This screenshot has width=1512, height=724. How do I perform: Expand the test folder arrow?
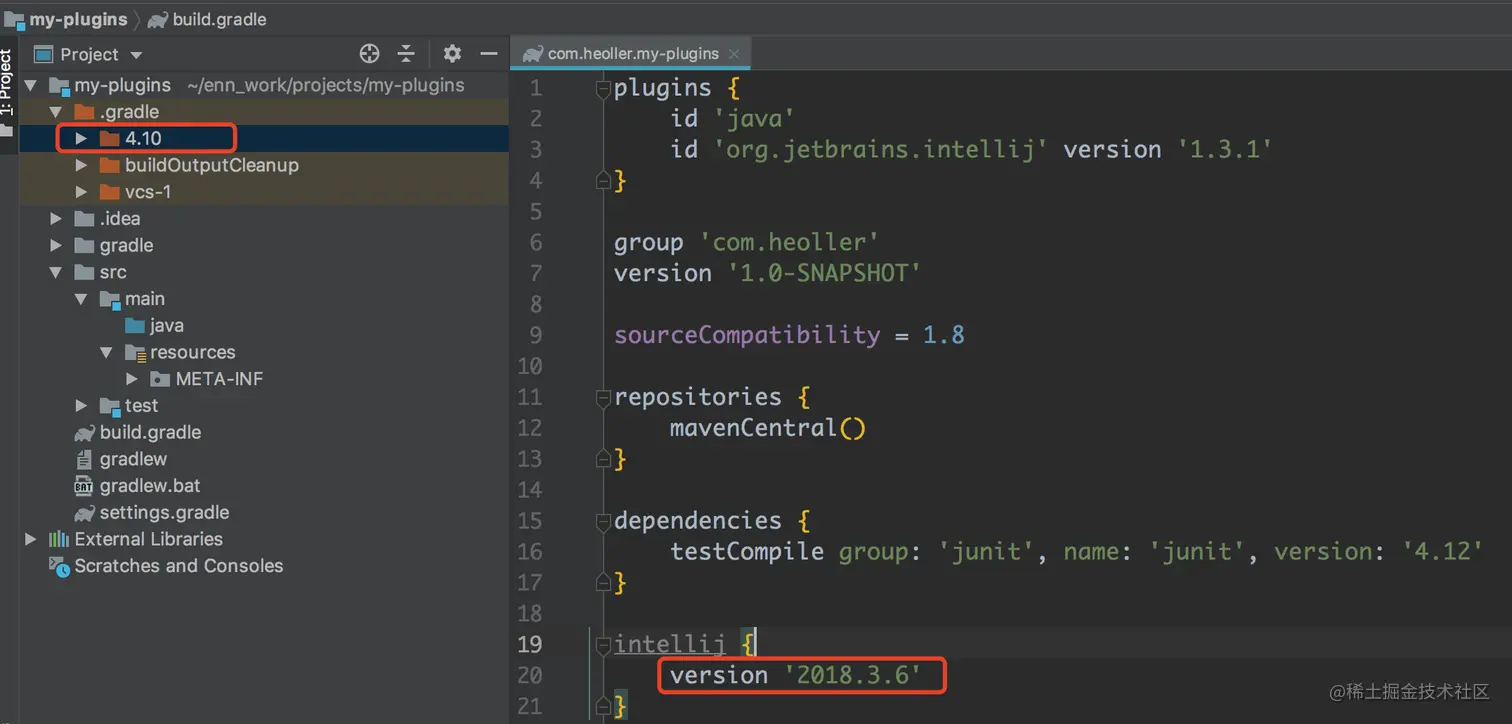82,405
